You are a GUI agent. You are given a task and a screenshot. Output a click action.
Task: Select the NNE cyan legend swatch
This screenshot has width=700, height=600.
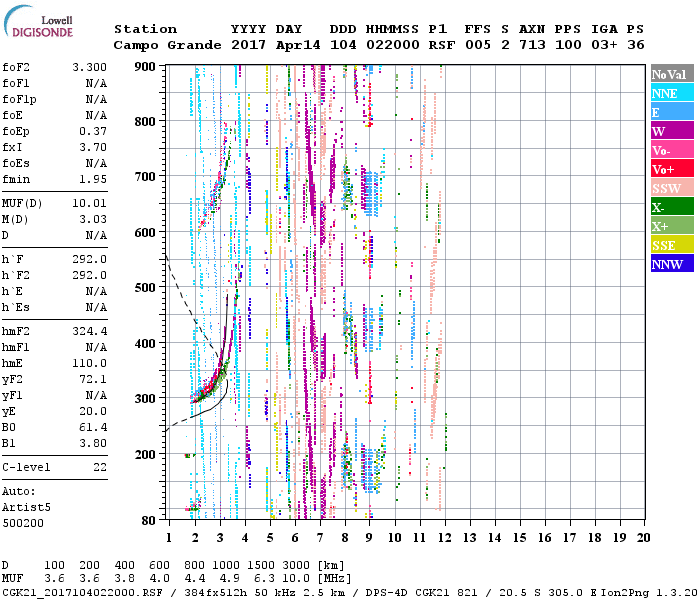coord(672,93)
